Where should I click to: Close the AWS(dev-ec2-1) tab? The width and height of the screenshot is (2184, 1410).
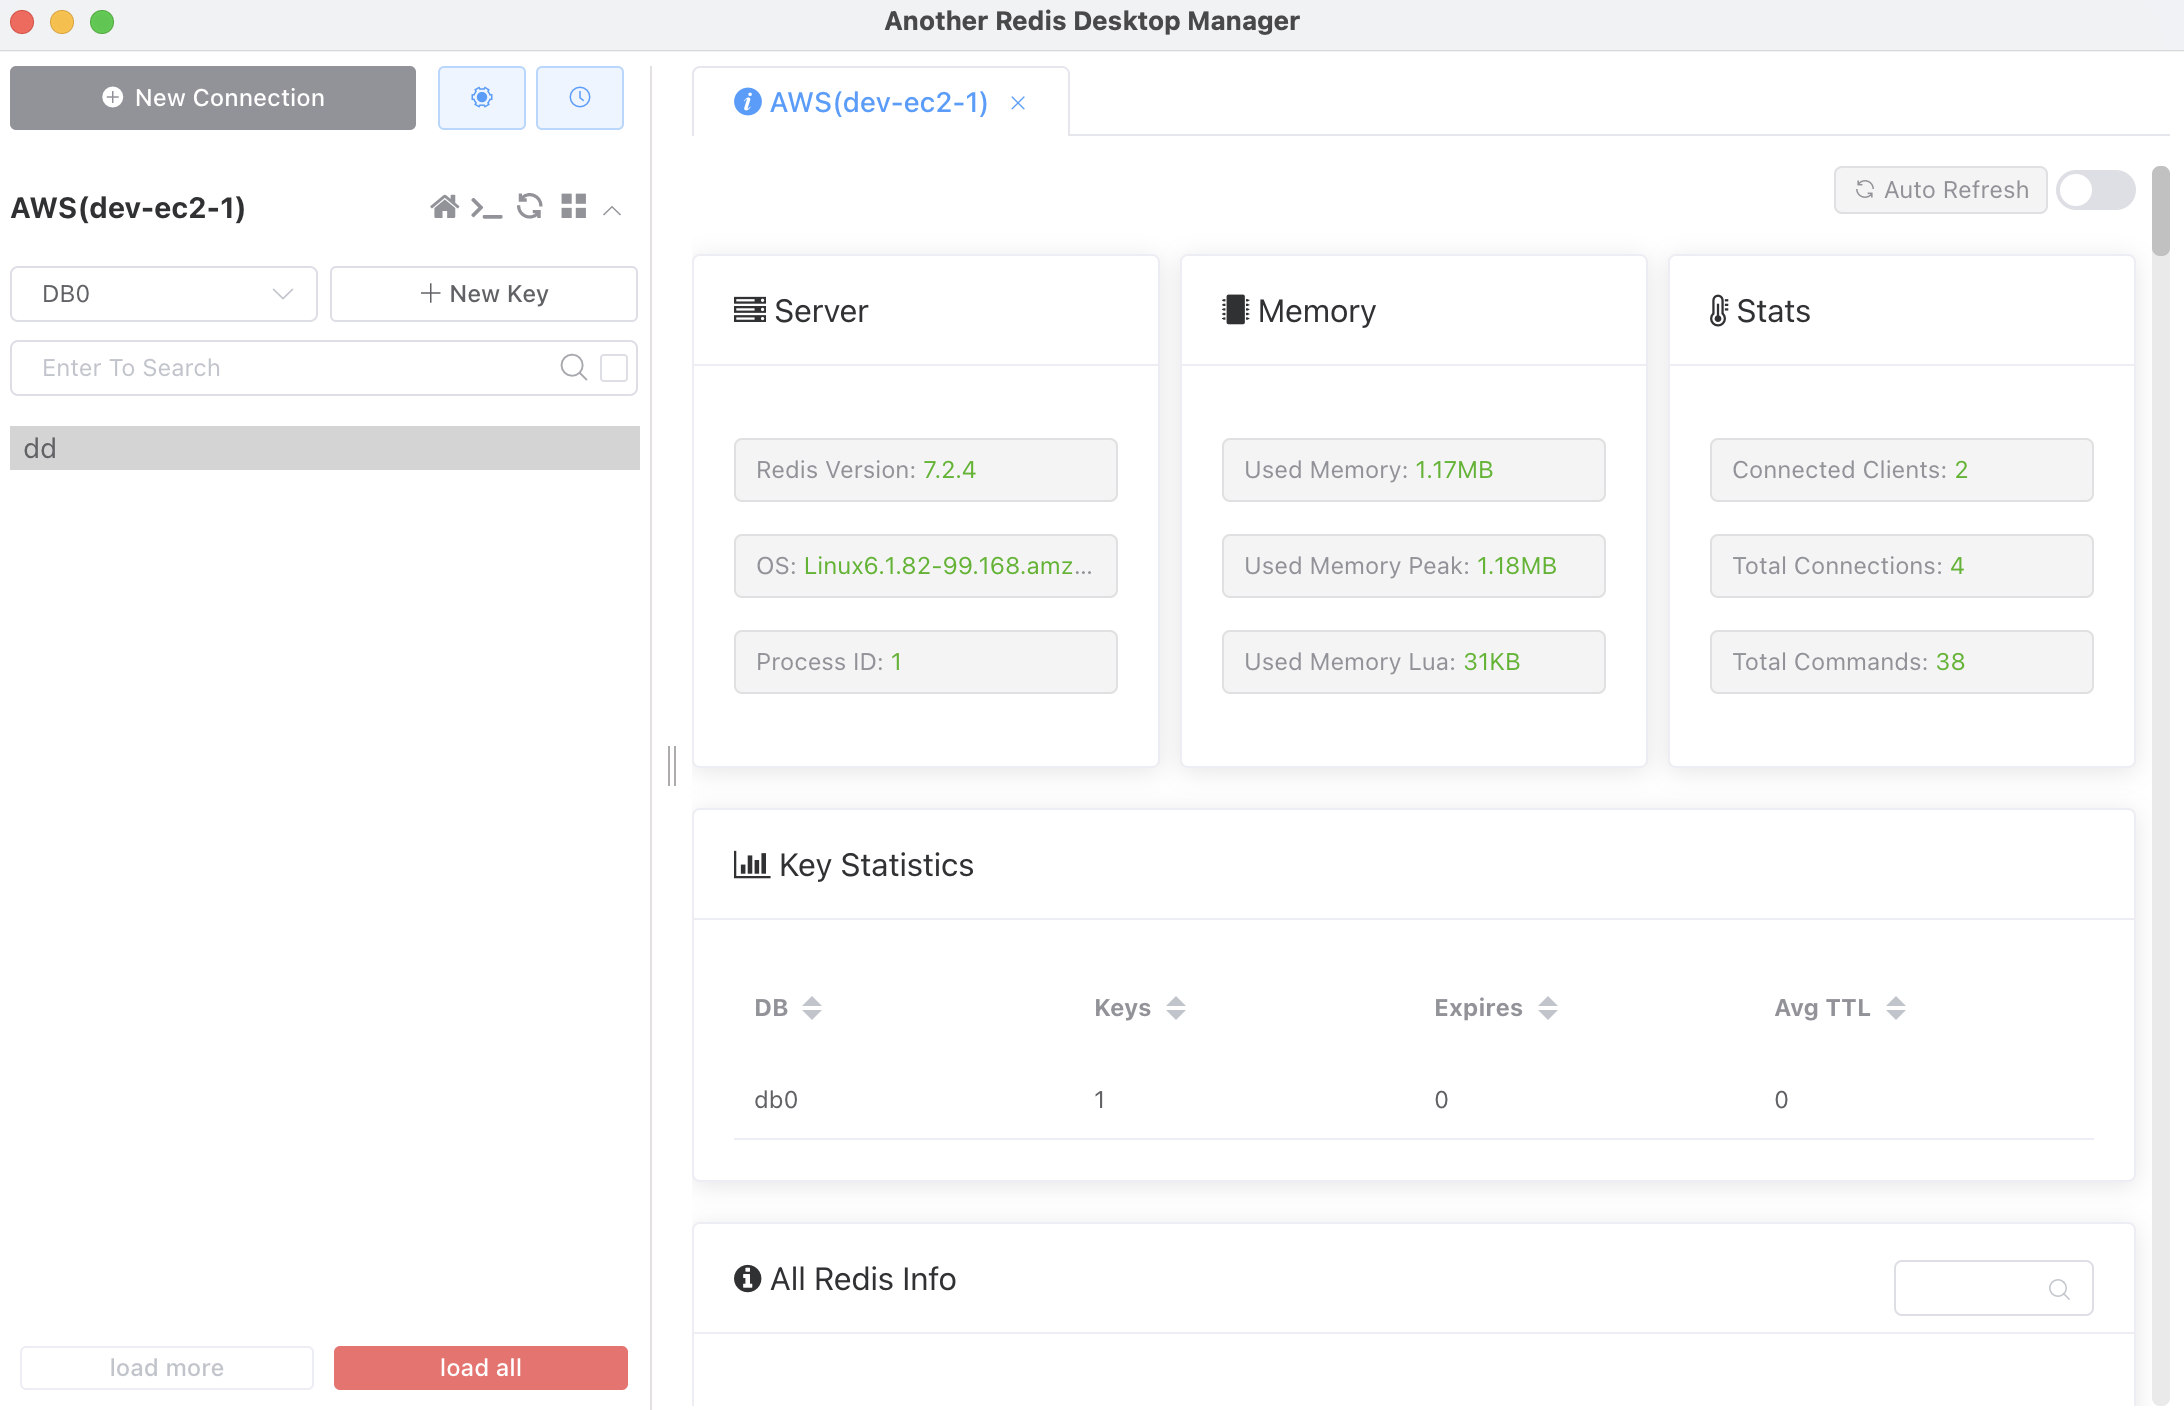tap(1018, 103)
